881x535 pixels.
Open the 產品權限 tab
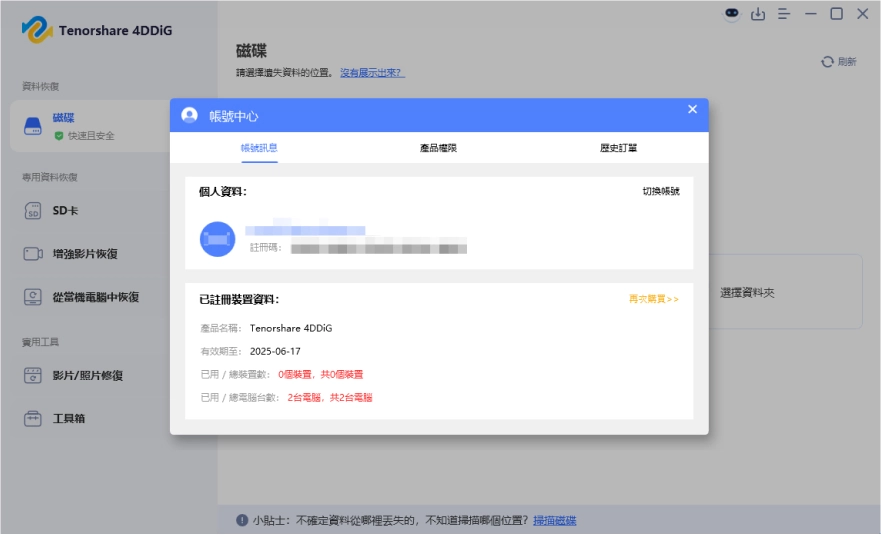pyautogui.click(x=438, y=148)
